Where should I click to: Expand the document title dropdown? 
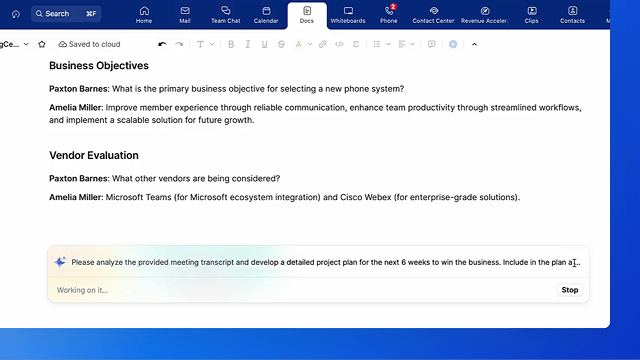[26, 44]
